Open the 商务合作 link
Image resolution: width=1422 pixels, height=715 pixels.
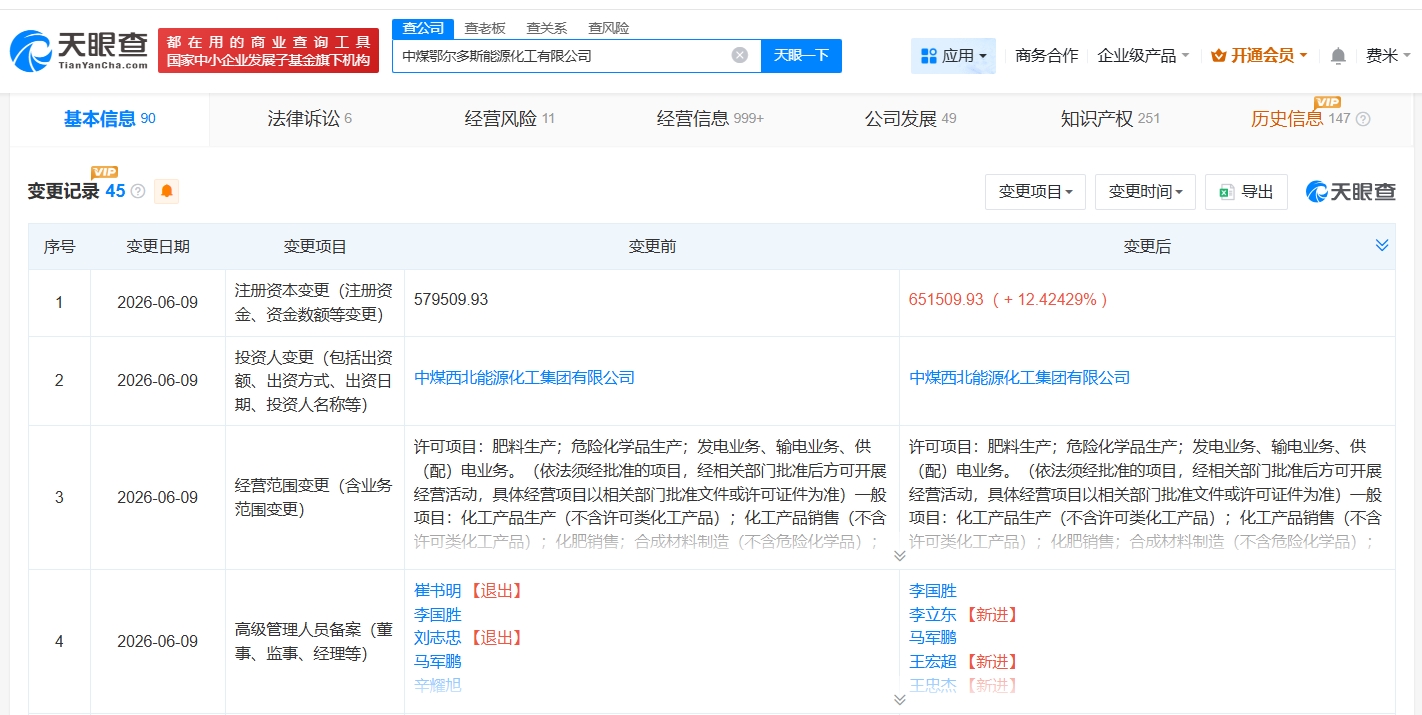point(1046,56)
